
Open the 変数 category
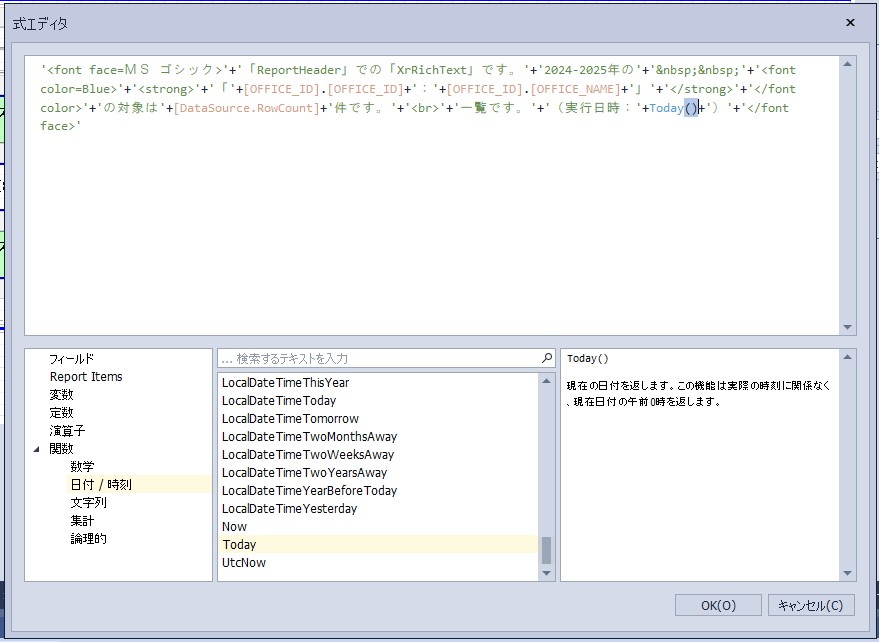click(x=61, y=394)
